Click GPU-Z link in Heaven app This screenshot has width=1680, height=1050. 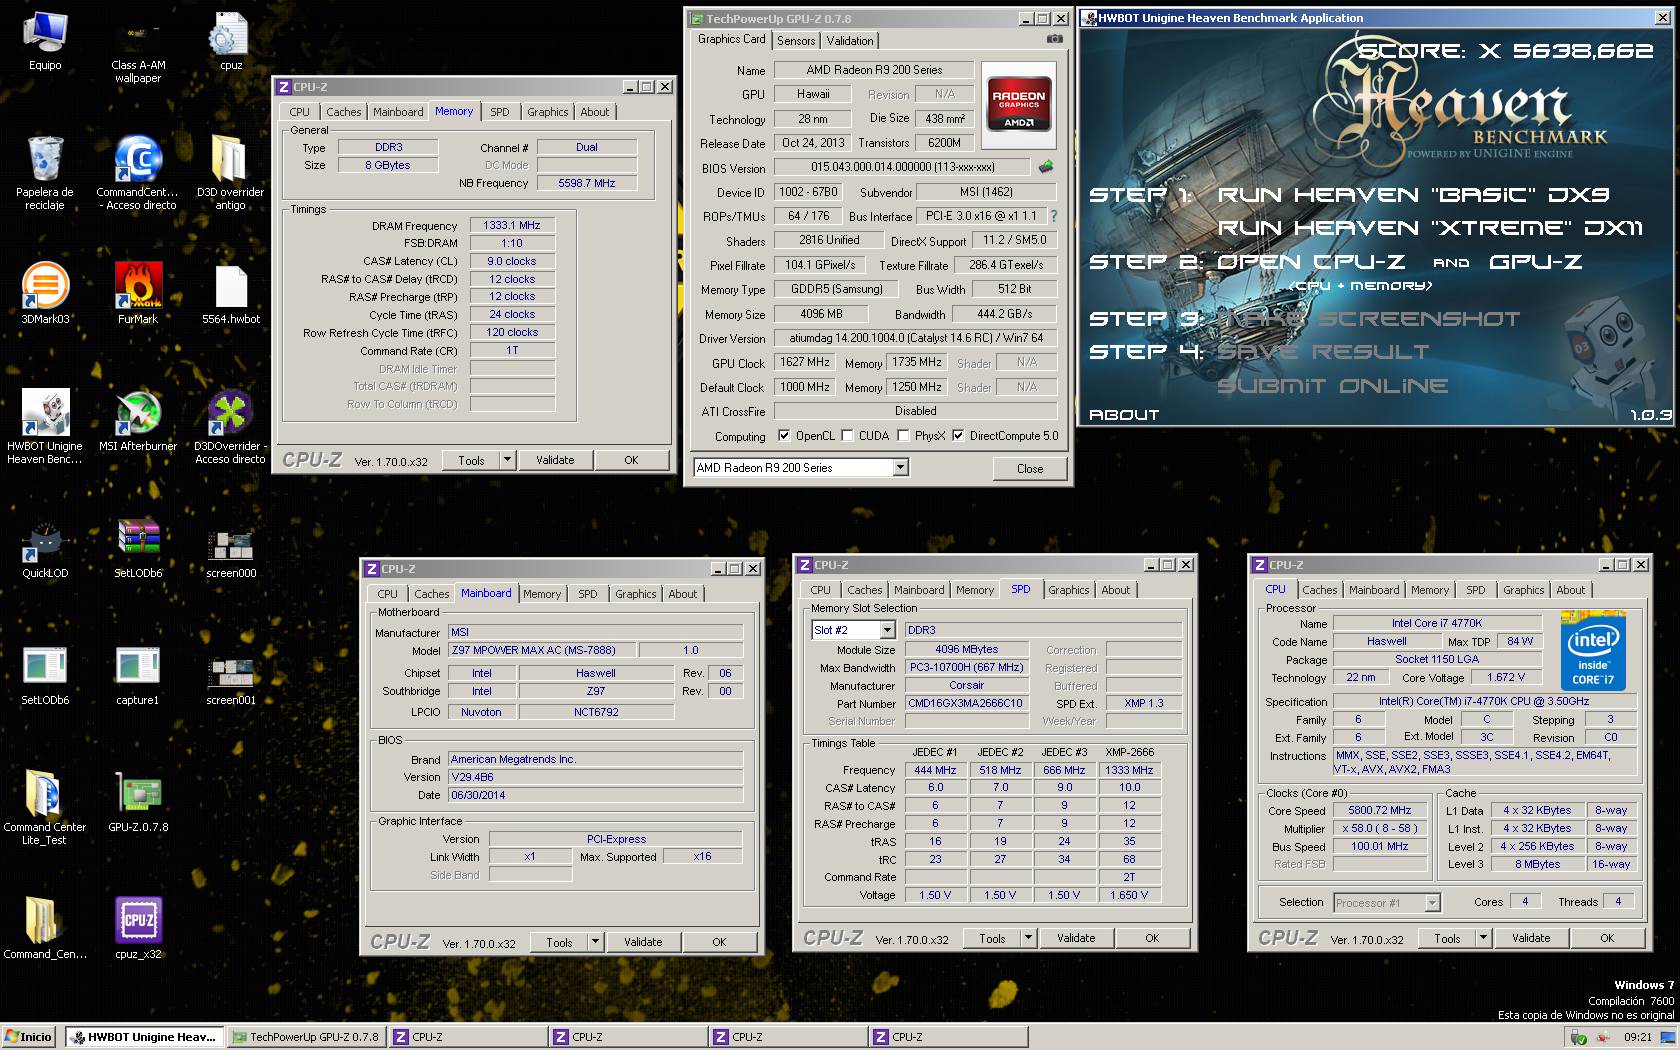pos(1535,262)
